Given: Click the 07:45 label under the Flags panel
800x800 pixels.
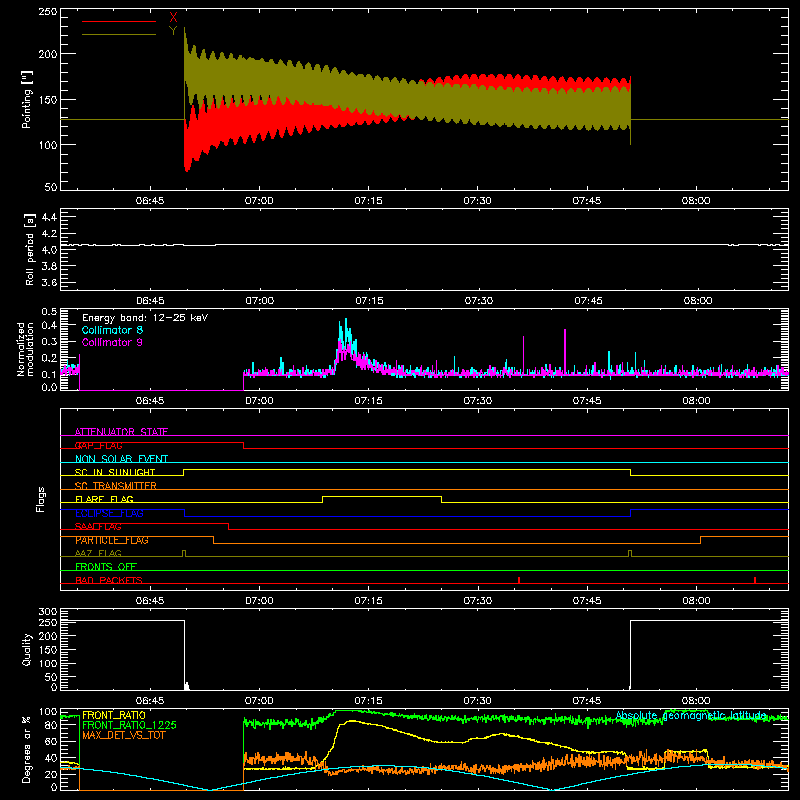Looking at the screenshot, I should coord(587,601).
